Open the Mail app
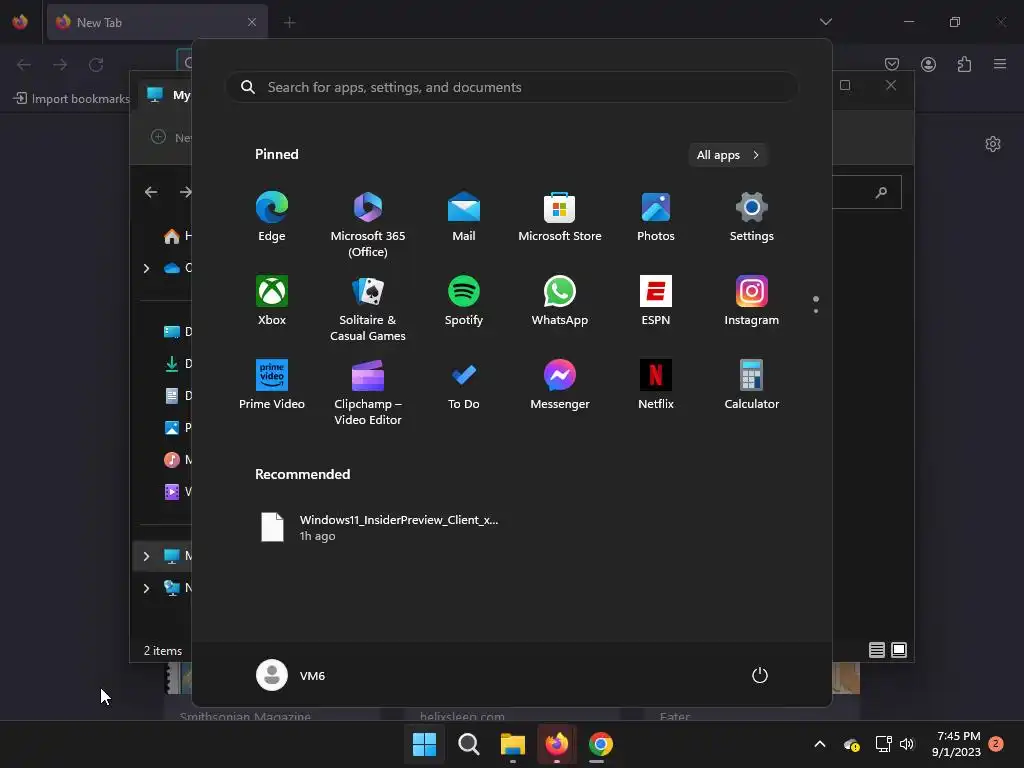This screenshot has height=768, width=1024. pyautogui.click(x=464, y=217)
